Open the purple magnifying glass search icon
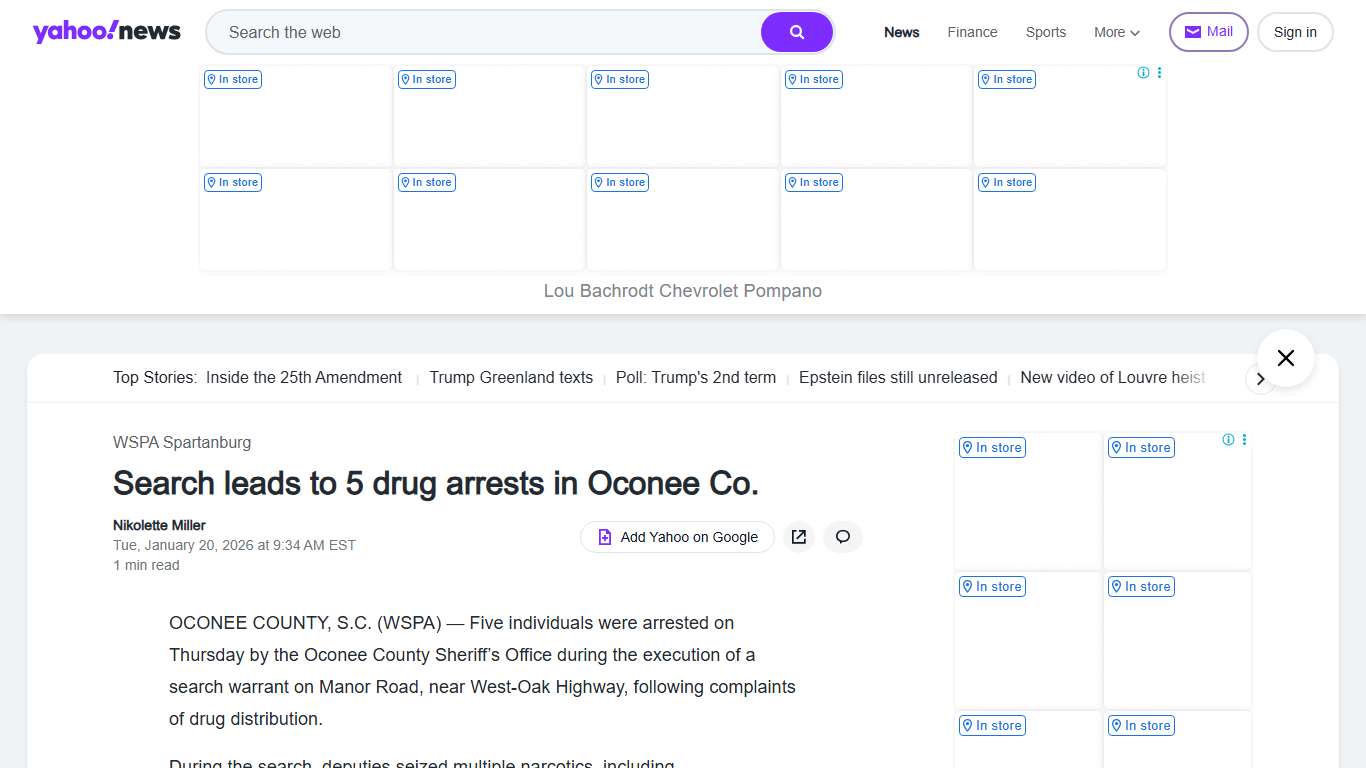The width and height of the screenshot is (1366, 768). coord(796,31)
